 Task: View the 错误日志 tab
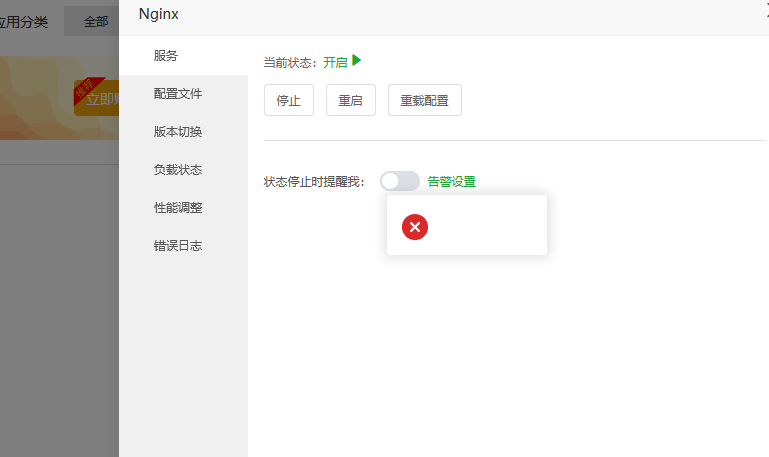(183, 246)
